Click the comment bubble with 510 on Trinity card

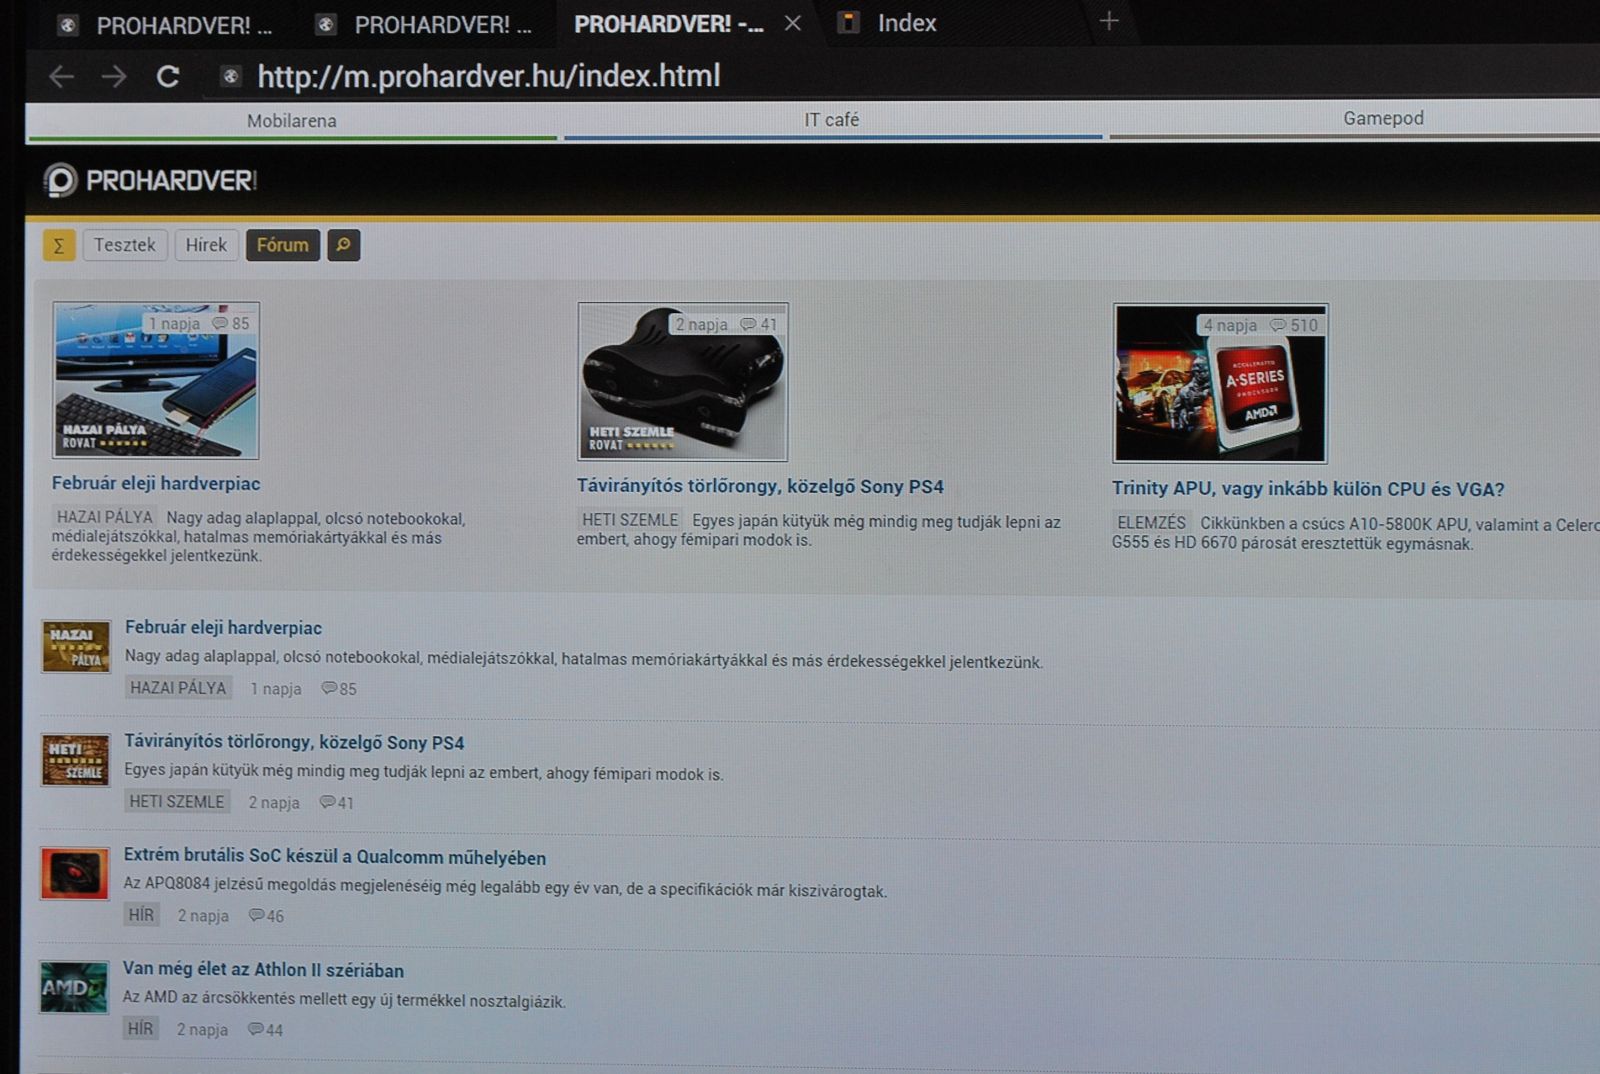1295,326
